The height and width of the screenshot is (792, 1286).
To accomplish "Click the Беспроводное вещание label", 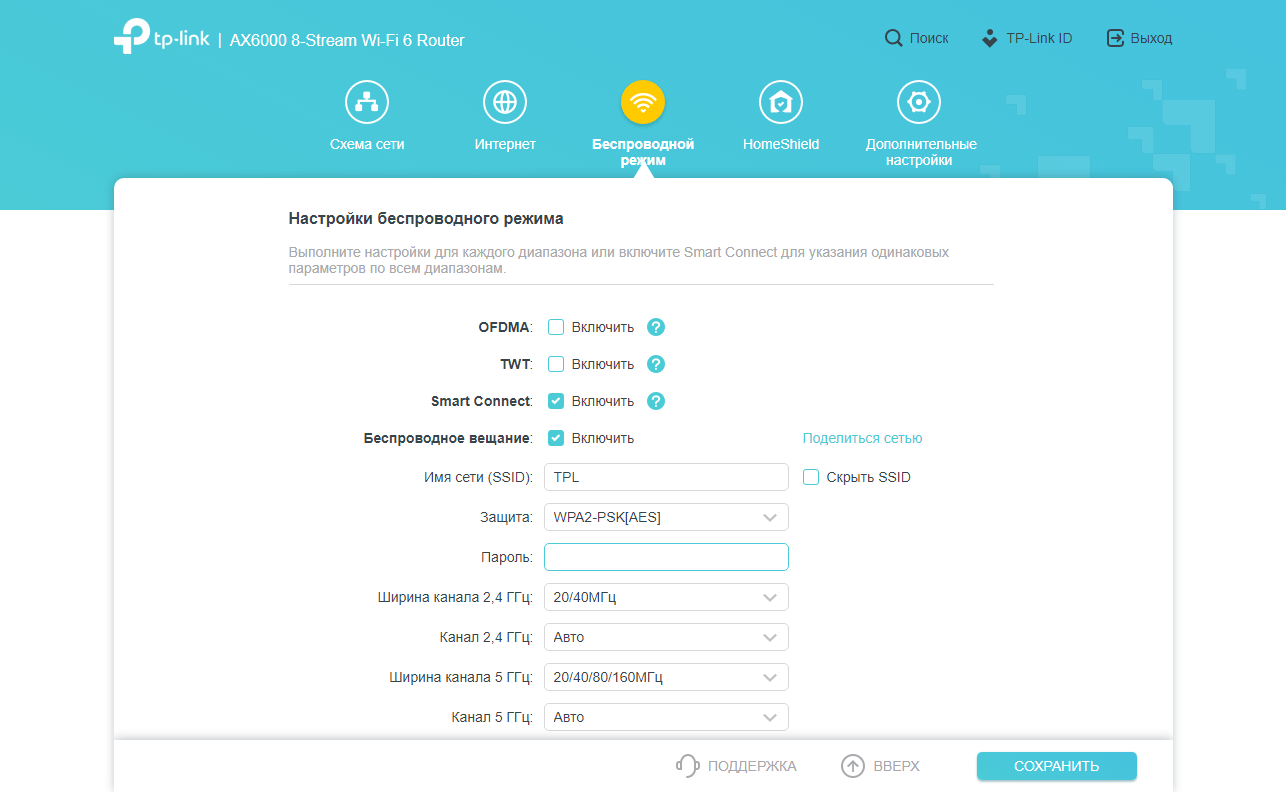I will point(447,438).
